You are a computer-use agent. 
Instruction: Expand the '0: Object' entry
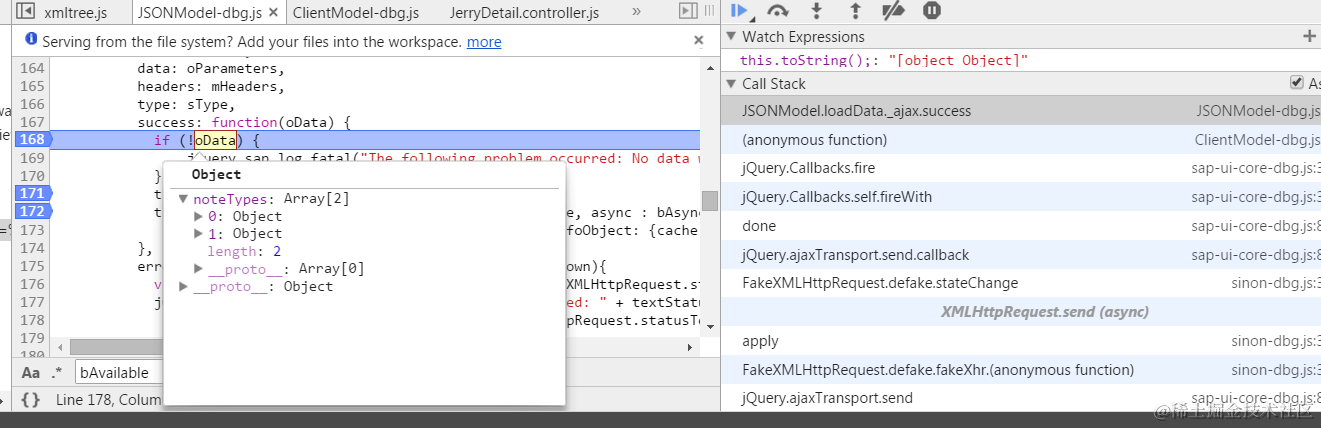pos(198,216)
